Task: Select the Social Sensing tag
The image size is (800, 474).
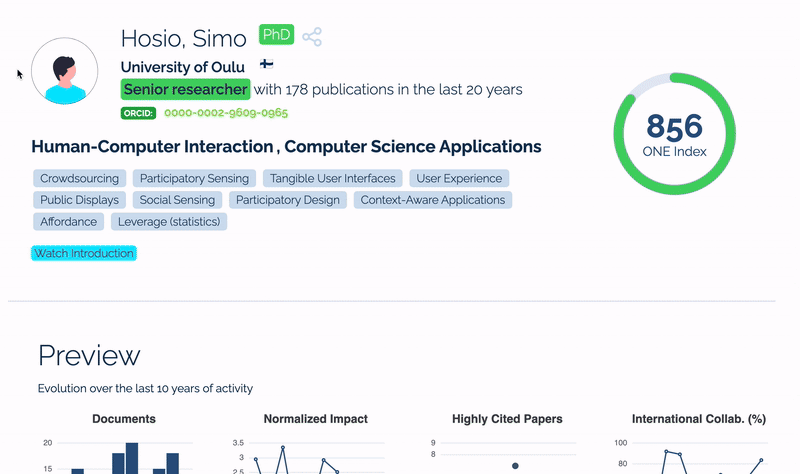Action: (177, 200)
